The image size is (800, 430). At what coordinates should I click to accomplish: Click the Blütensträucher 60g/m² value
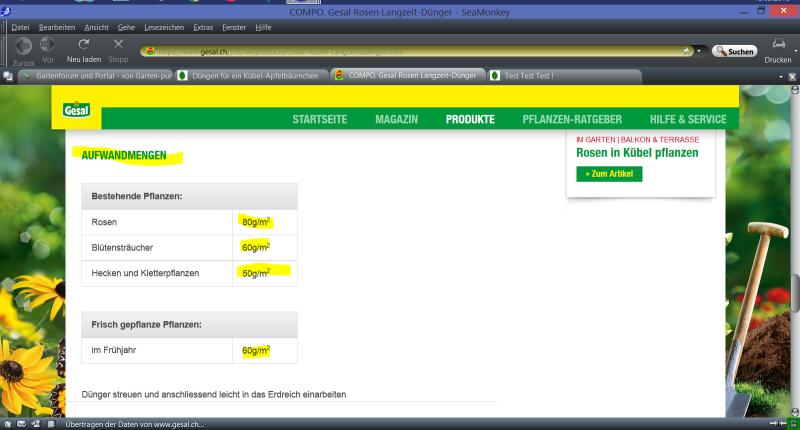pos(256,247)
